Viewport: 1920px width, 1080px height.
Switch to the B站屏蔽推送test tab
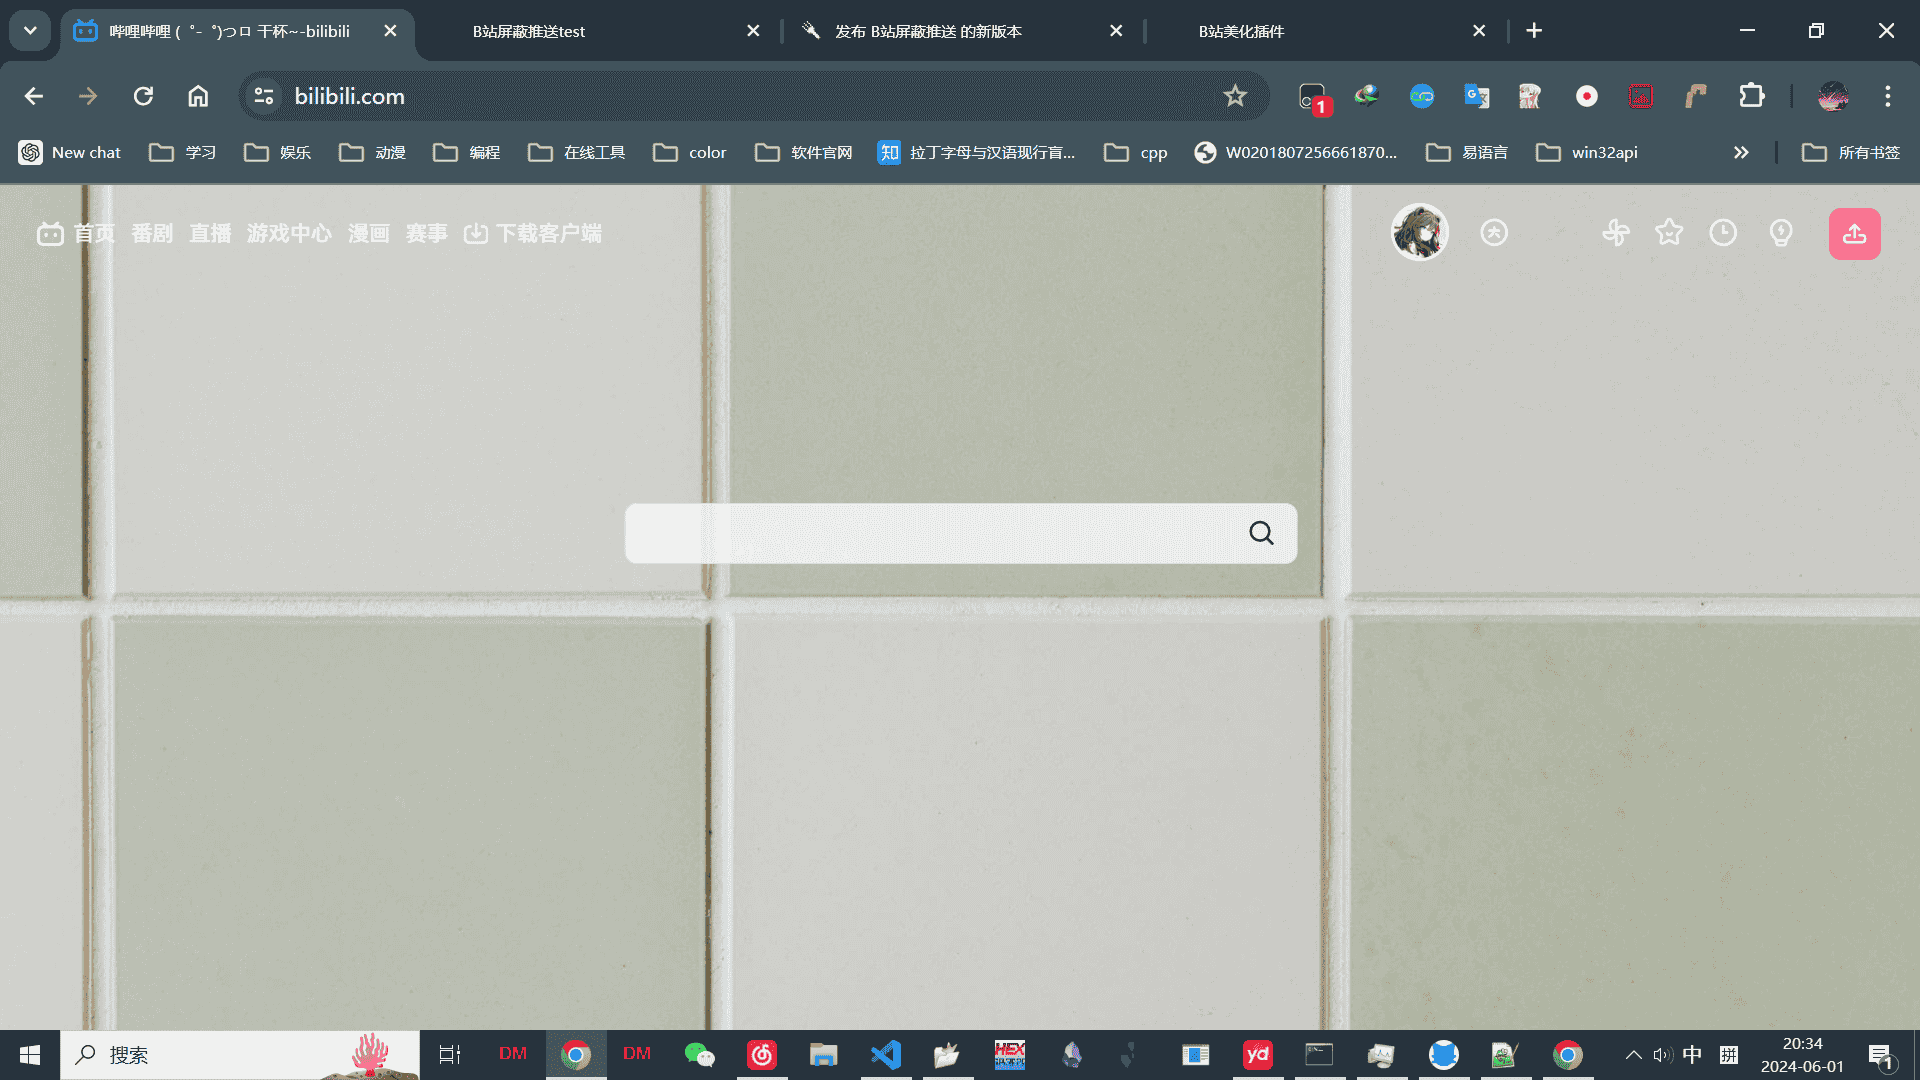click(528, 31)
